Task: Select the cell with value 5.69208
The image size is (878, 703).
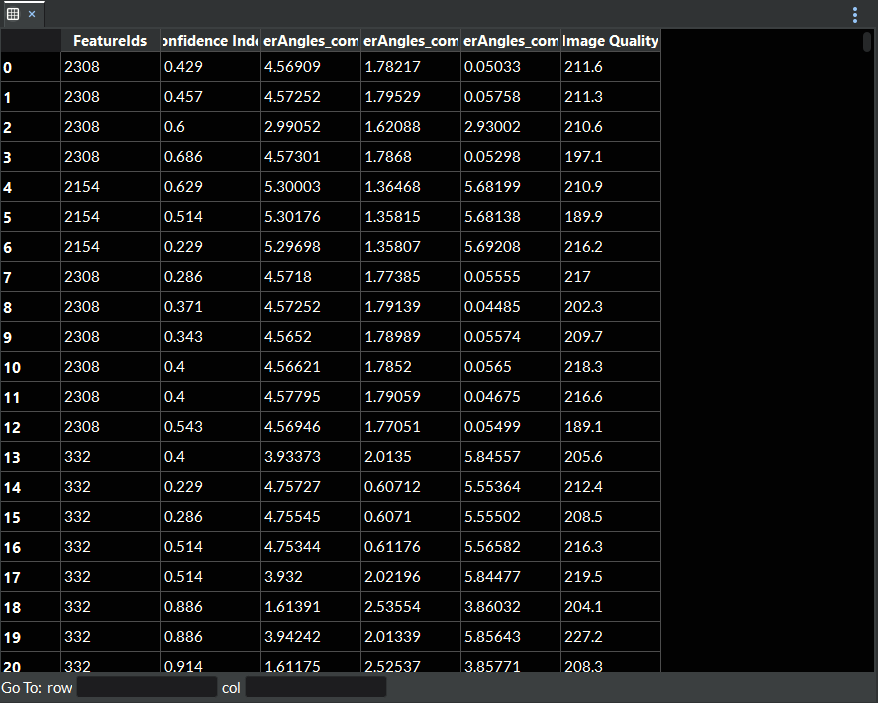Action: (x=510, y=247)
